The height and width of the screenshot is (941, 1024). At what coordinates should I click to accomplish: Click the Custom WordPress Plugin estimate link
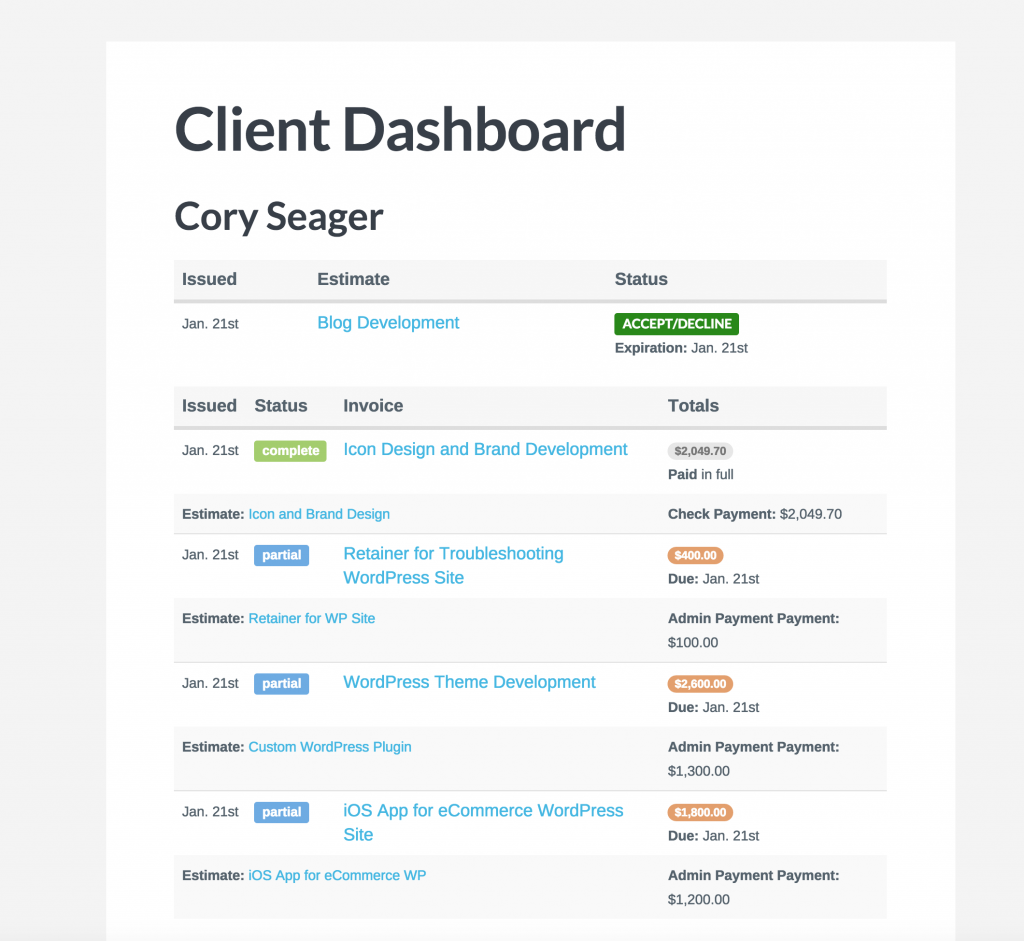coord(329,746)
